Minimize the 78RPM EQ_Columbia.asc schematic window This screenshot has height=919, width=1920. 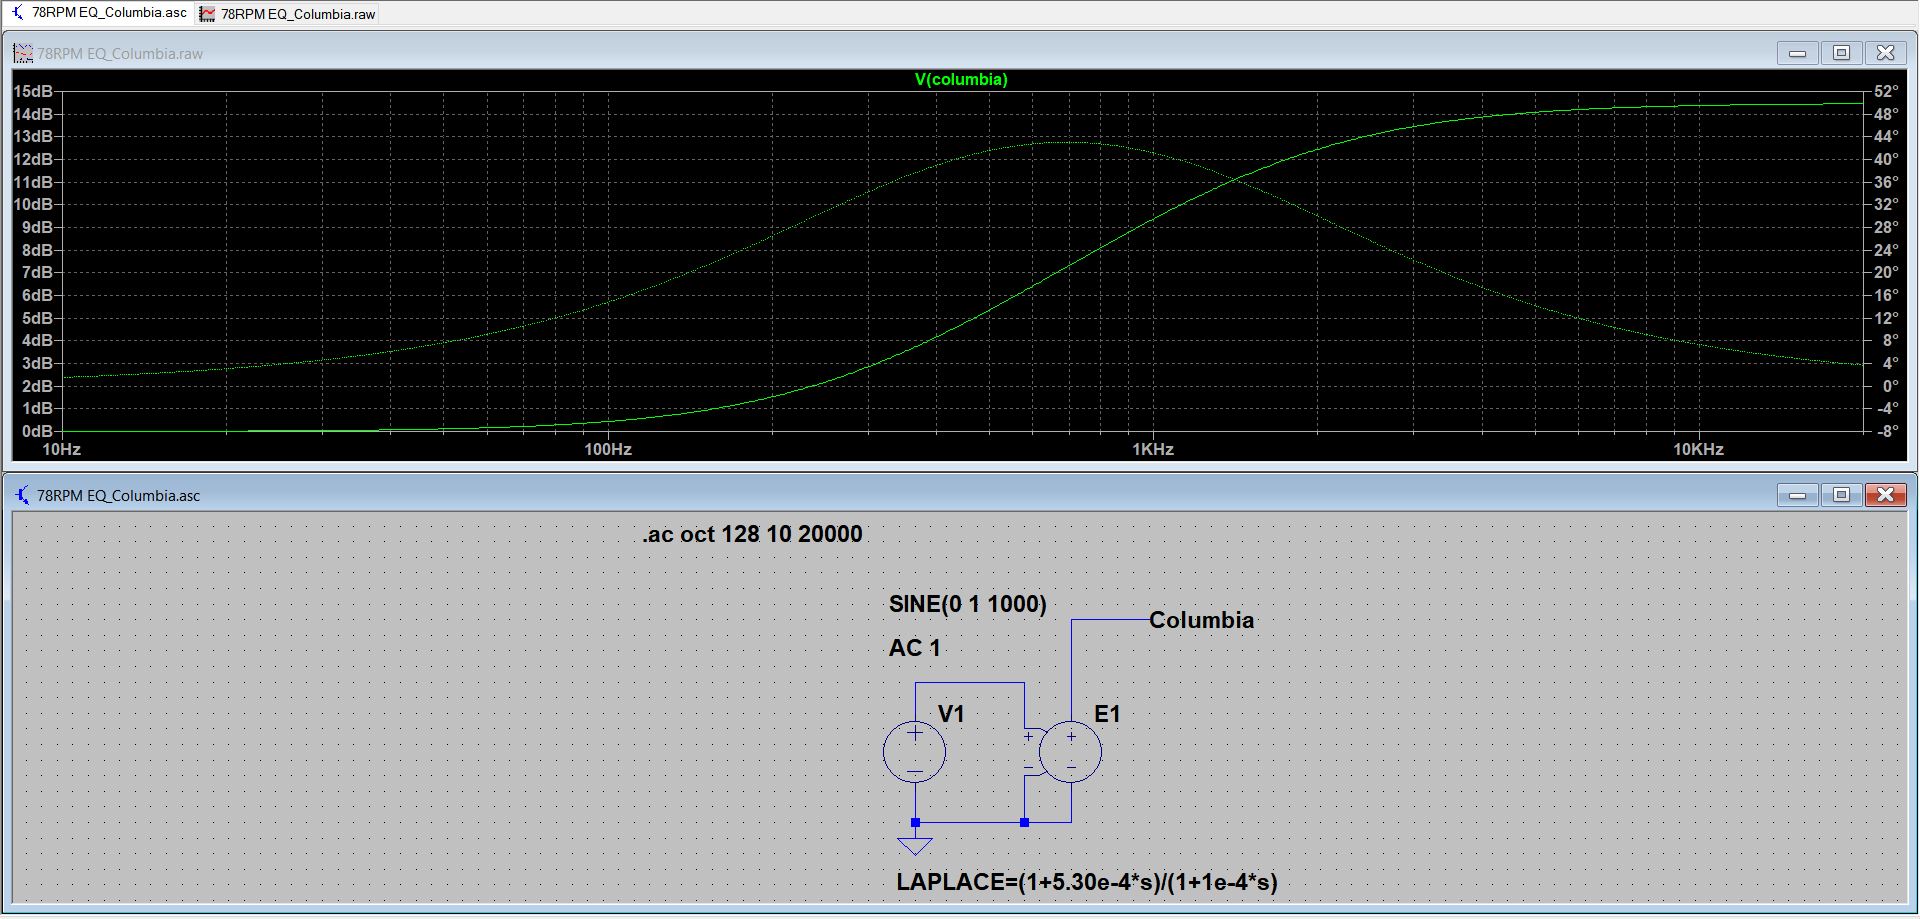1797,495
